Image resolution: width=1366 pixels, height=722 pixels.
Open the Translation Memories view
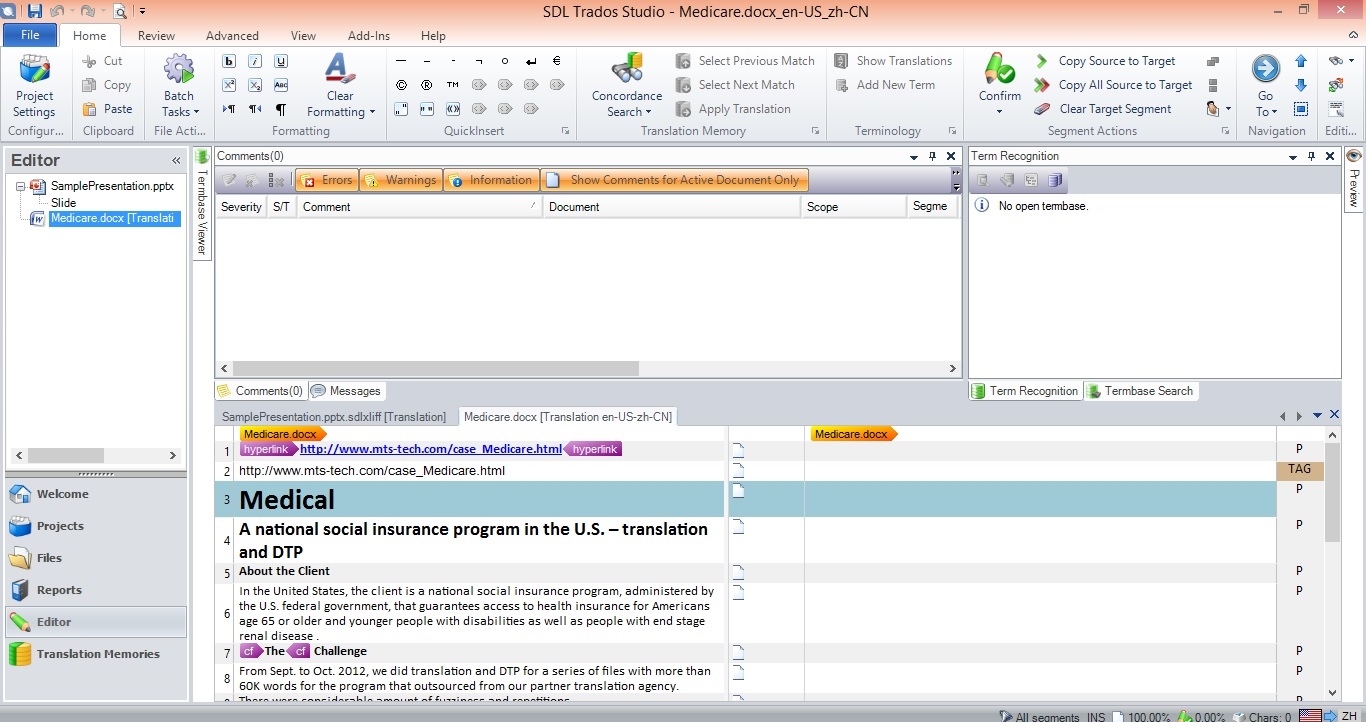point(96,654)
